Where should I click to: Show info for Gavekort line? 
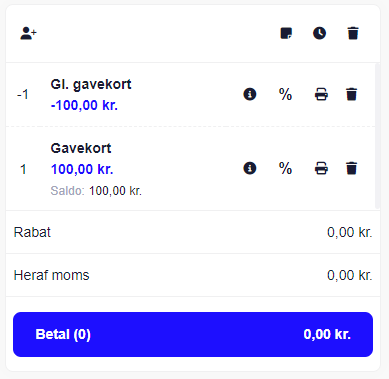point(250,168)
